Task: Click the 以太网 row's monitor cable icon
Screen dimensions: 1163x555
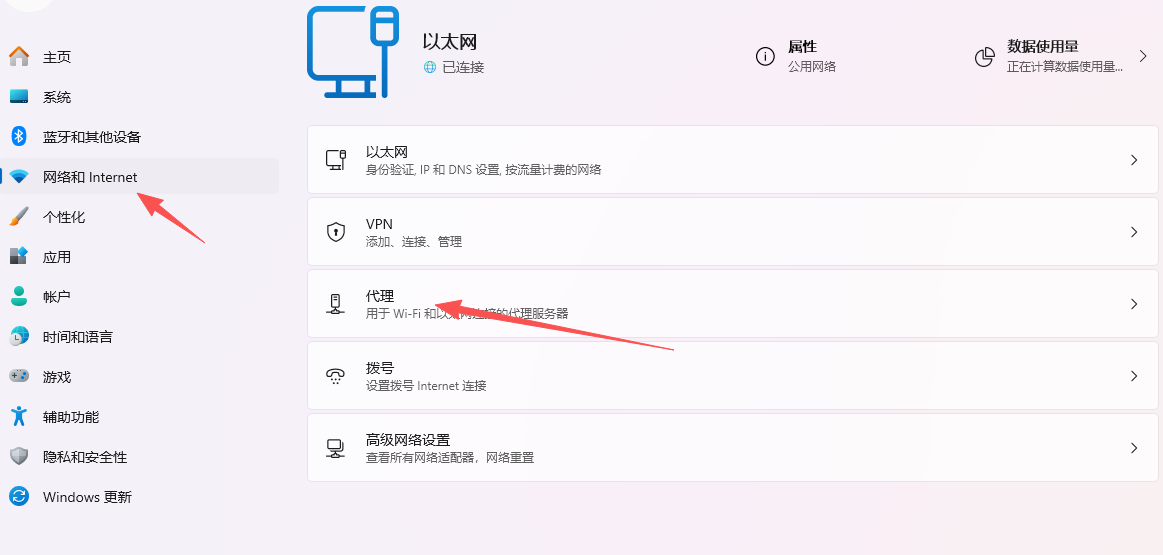Action: (336, 160)
